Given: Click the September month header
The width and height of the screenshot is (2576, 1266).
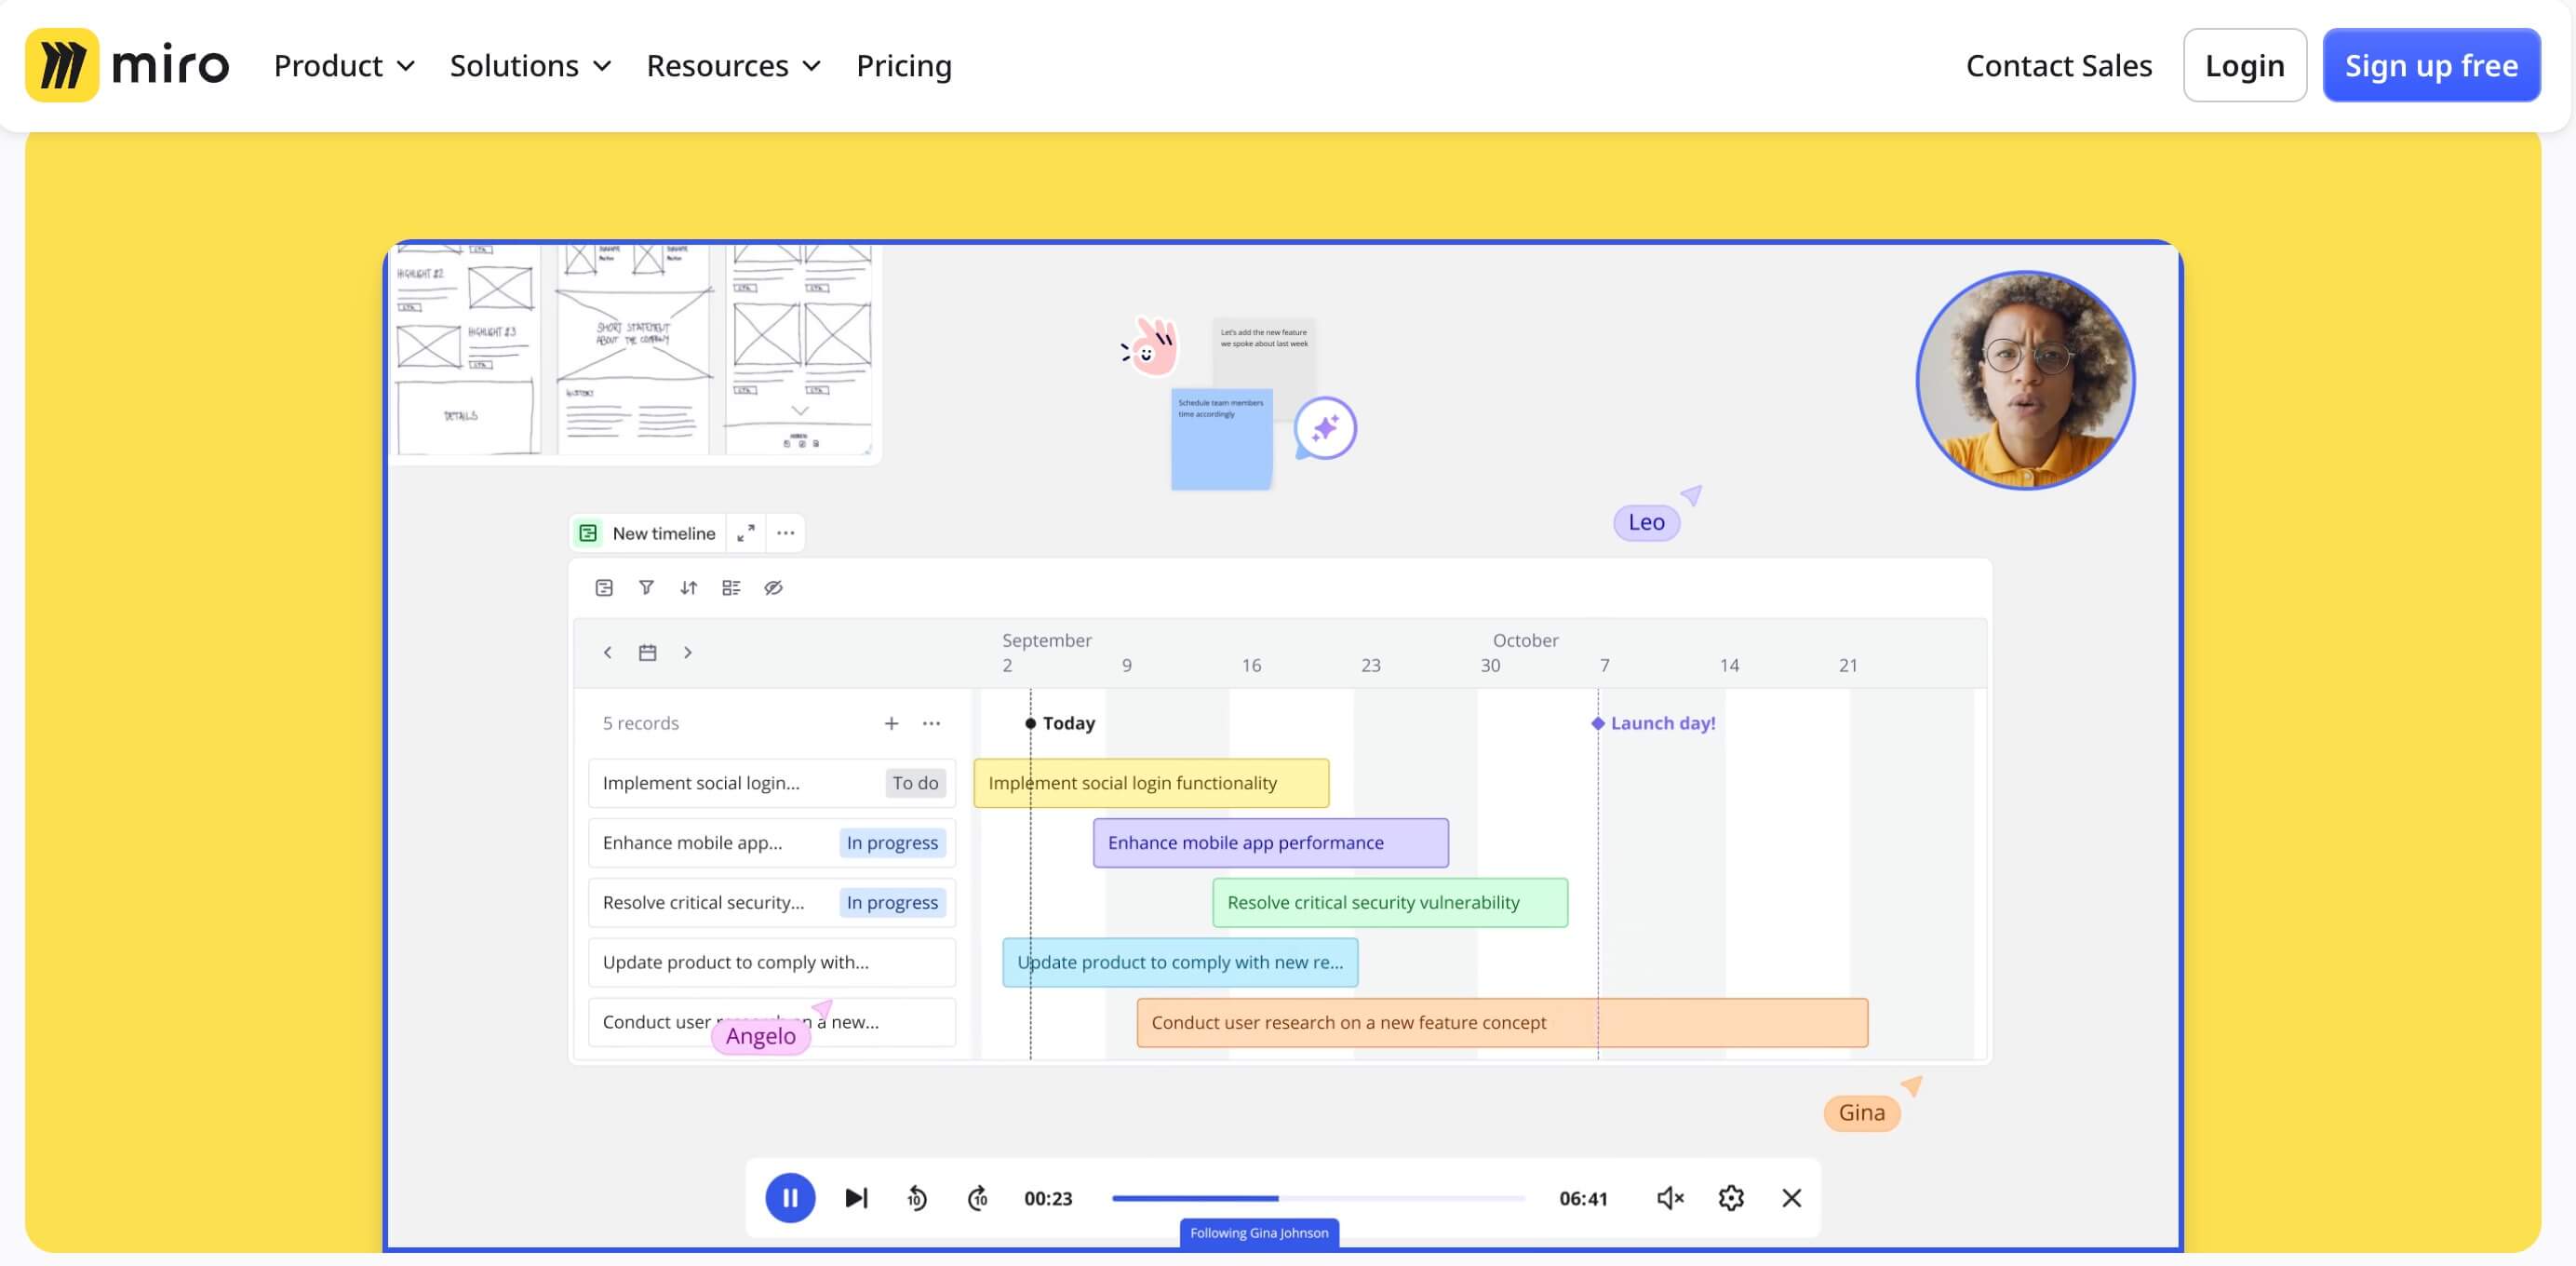Looking at the screenshot, I should [x=1047, y=640].
